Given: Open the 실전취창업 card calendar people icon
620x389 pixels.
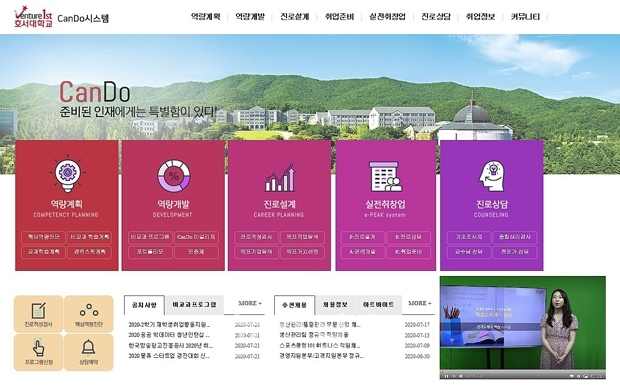Looking at the screenshot, I should 386,177.
